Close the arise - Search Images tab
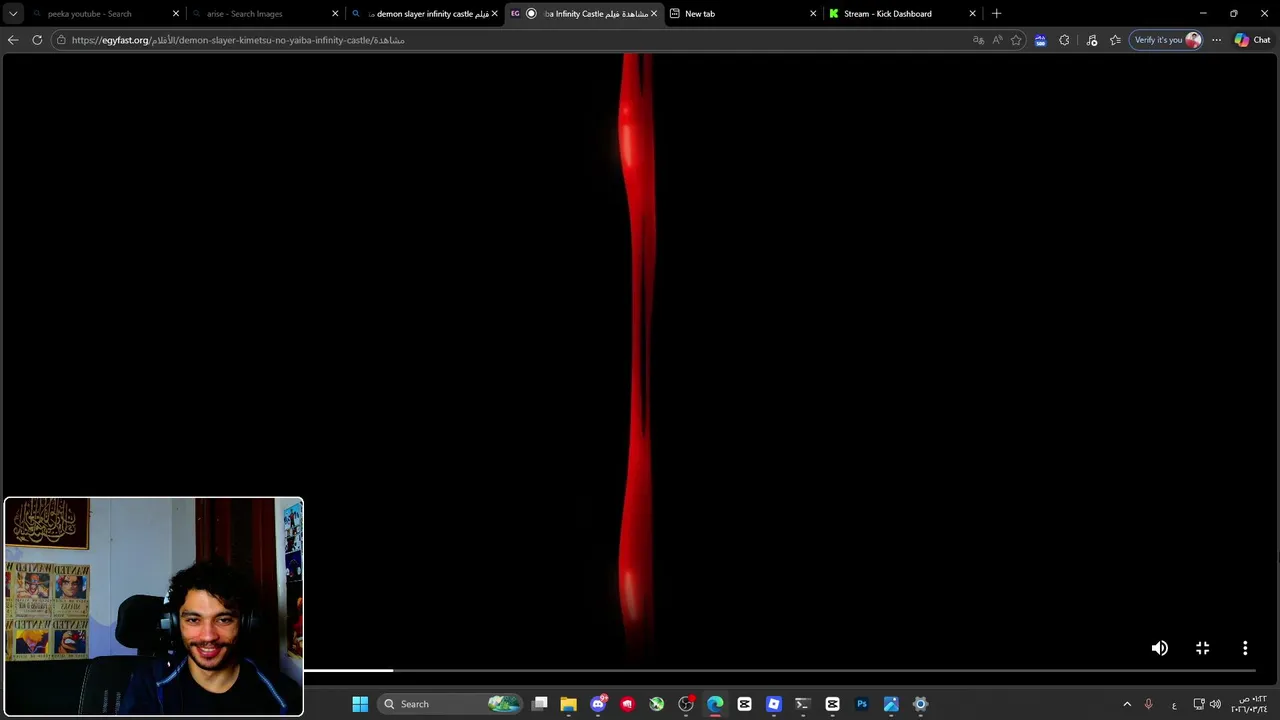Viewport: 1280px width, 720px height. tap(335, 14)
